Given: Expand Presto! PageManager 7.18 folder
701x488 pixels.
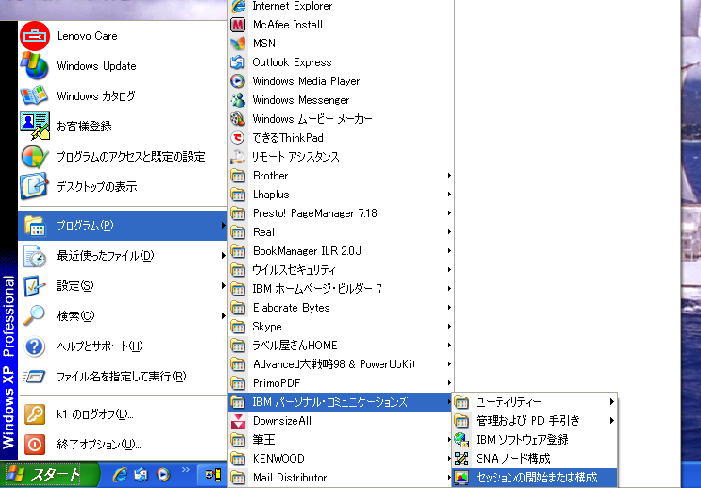Looking at the screenshot, I should 341,213.
